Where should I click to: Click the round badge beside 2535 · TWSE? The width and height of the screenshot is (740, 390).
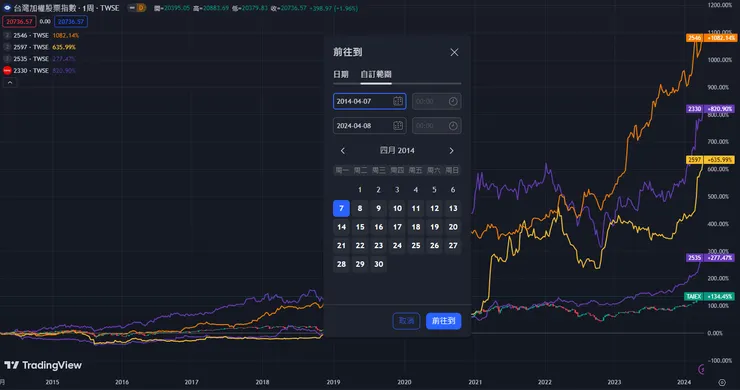7,59
